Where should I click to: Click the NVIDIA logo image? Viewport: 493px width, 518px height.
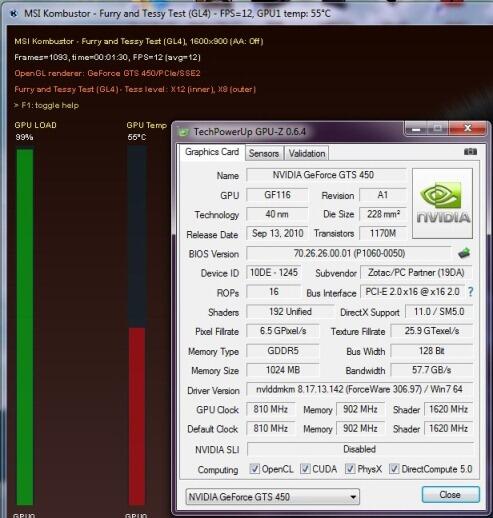[442, 203]
